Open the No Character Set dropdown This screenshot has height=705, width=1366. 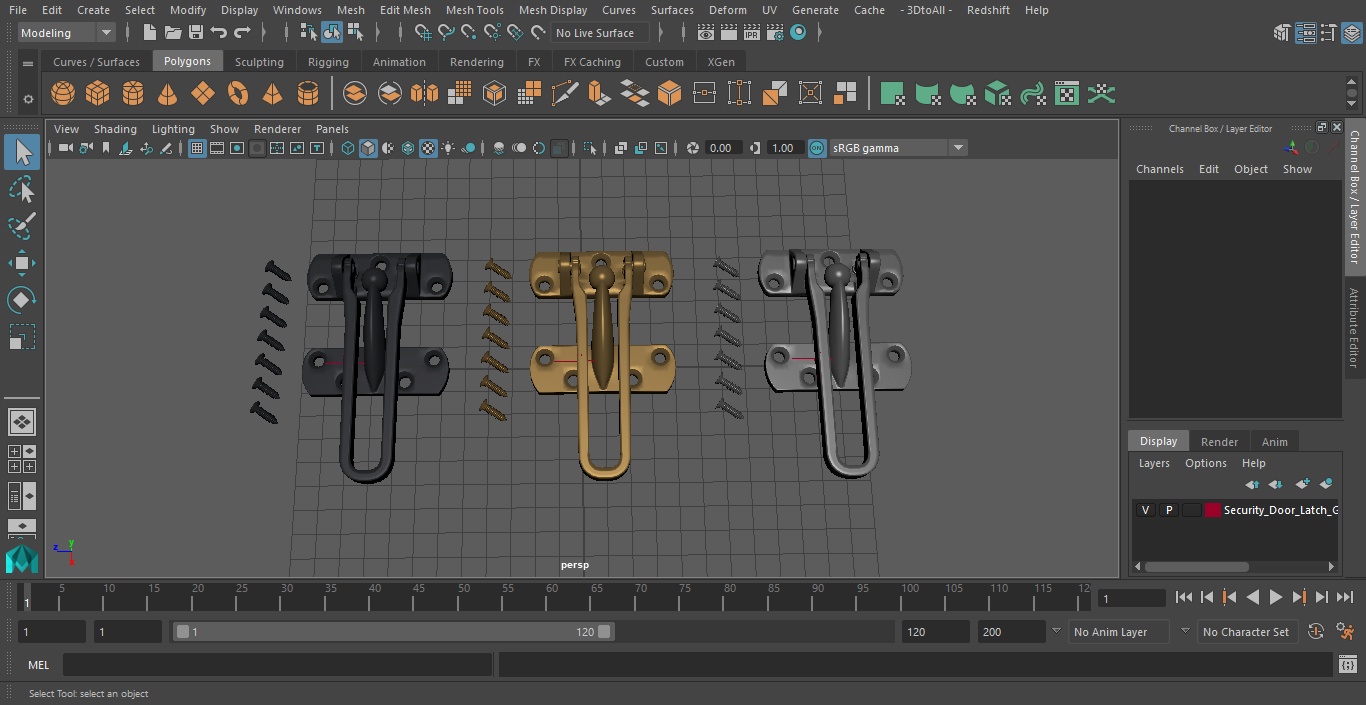[1247, 632]
